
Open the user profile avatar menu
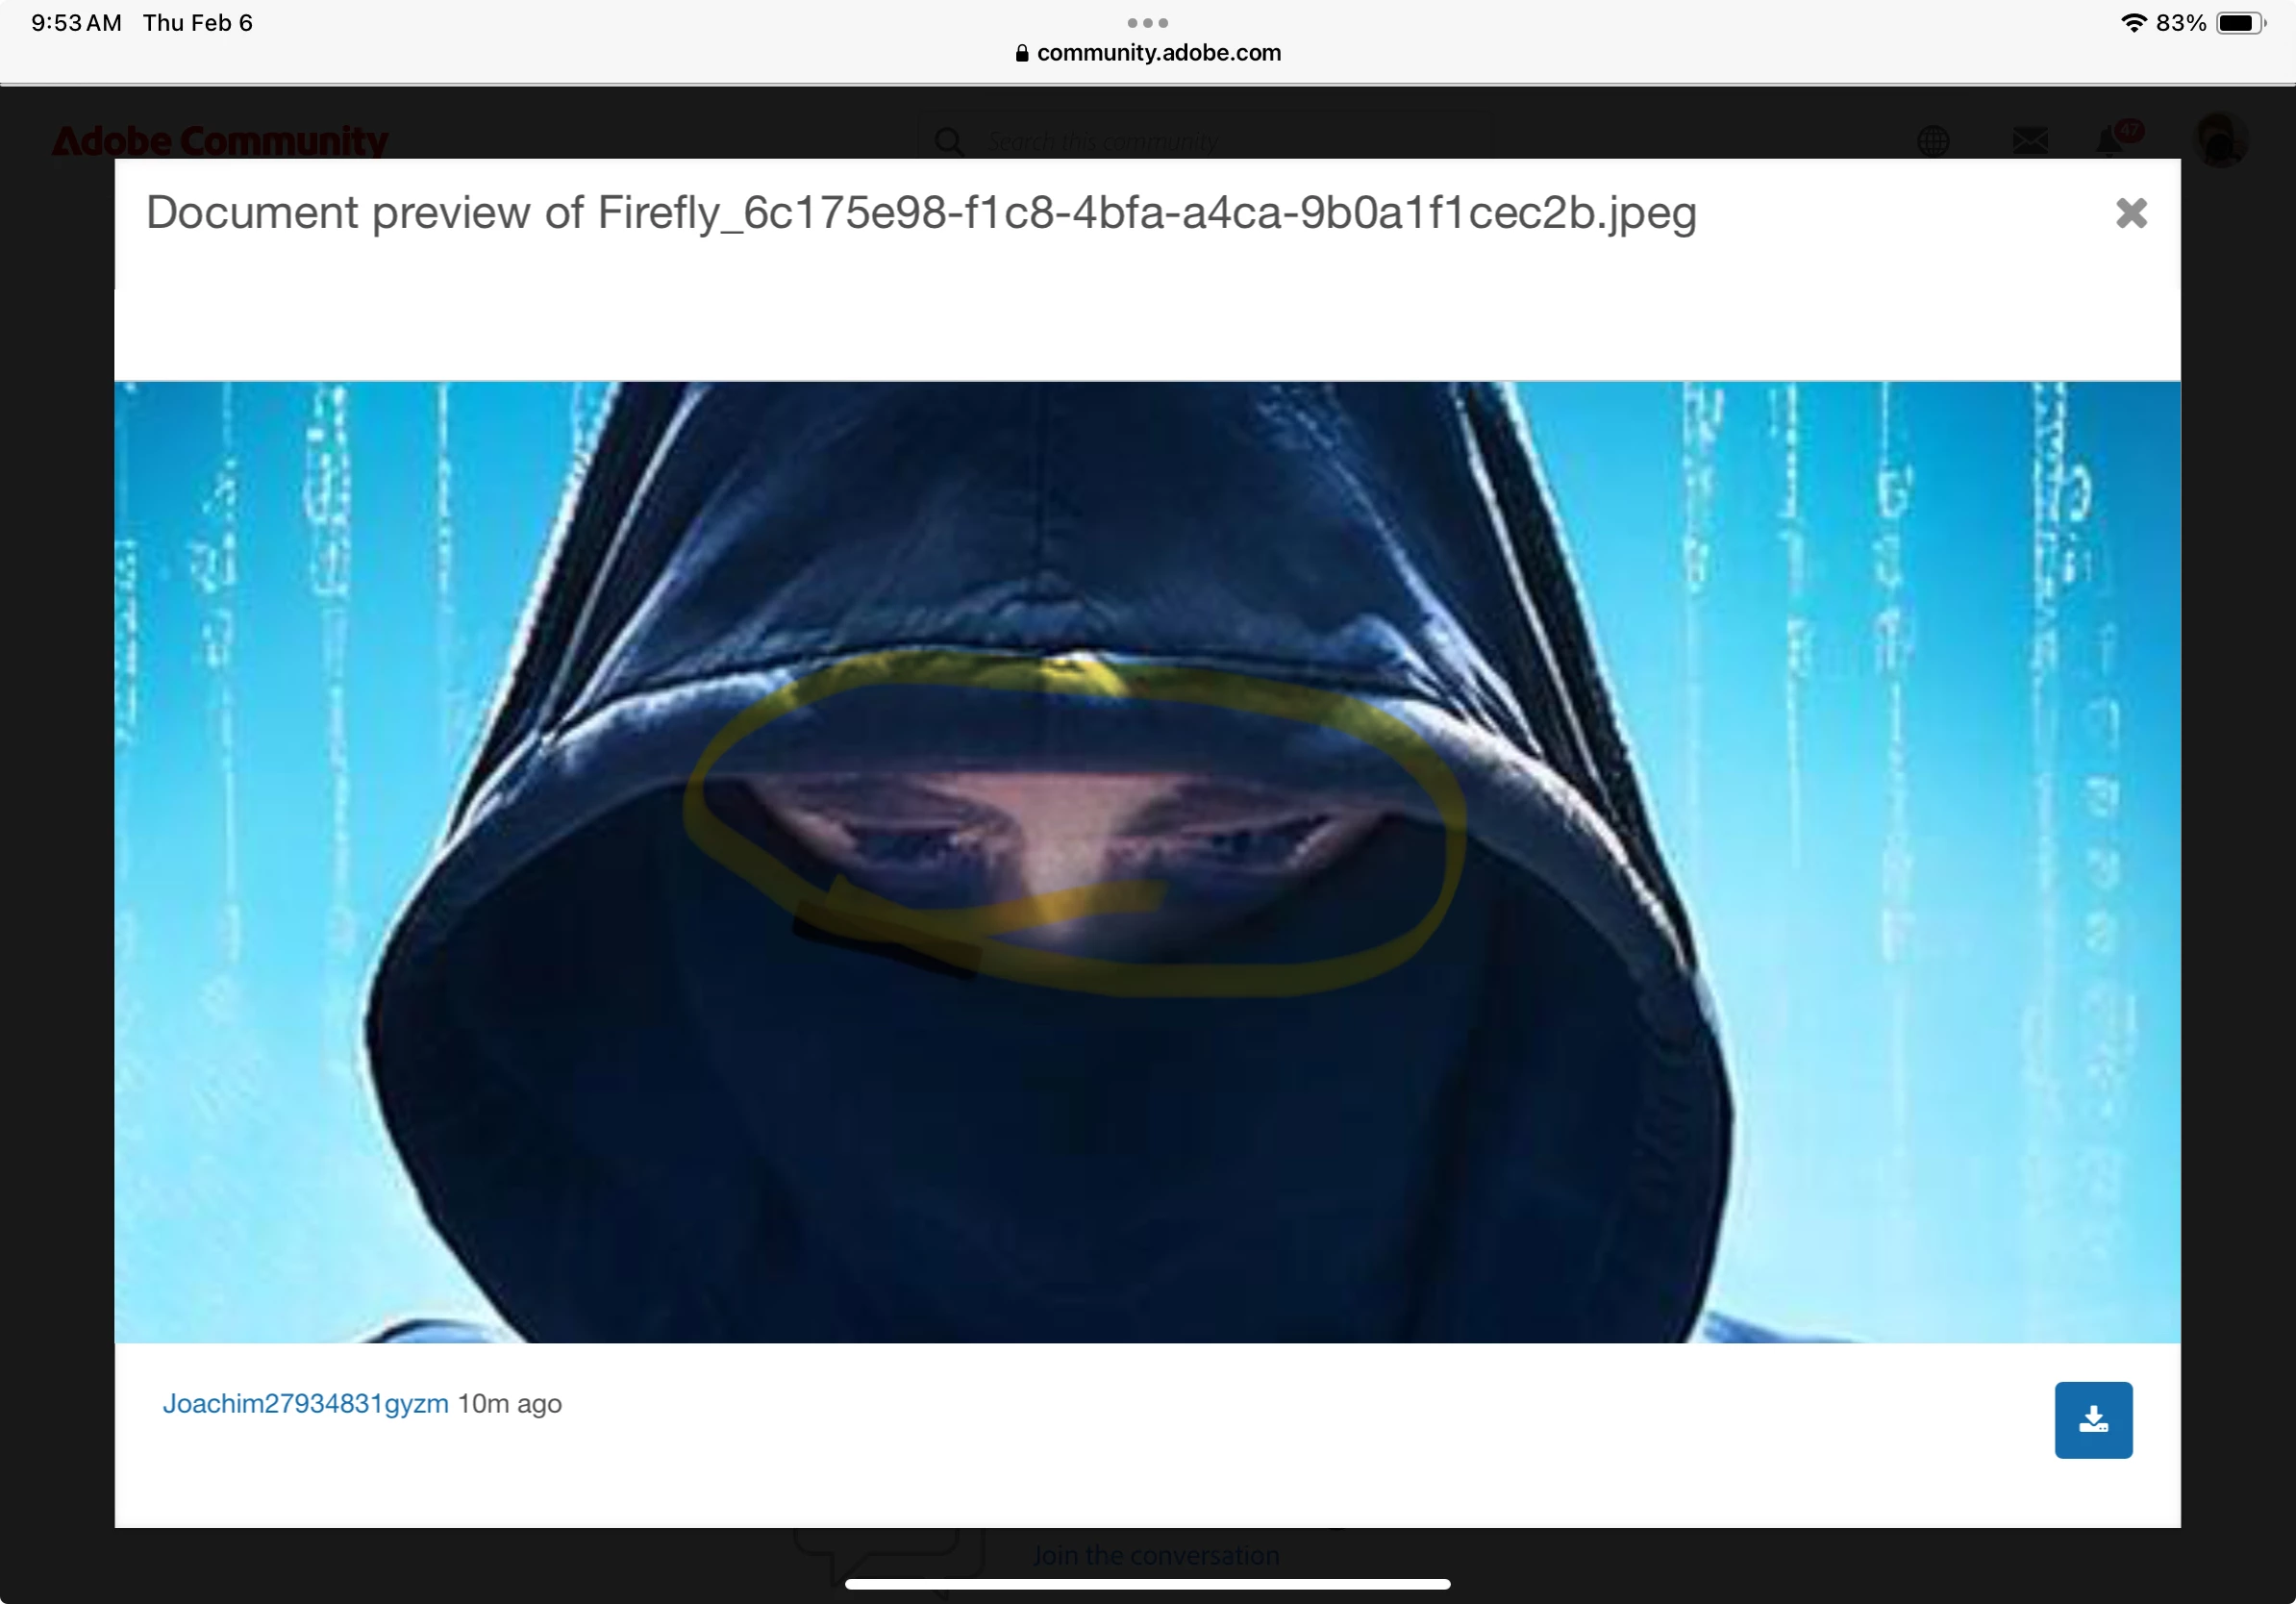coord(2220,140)
